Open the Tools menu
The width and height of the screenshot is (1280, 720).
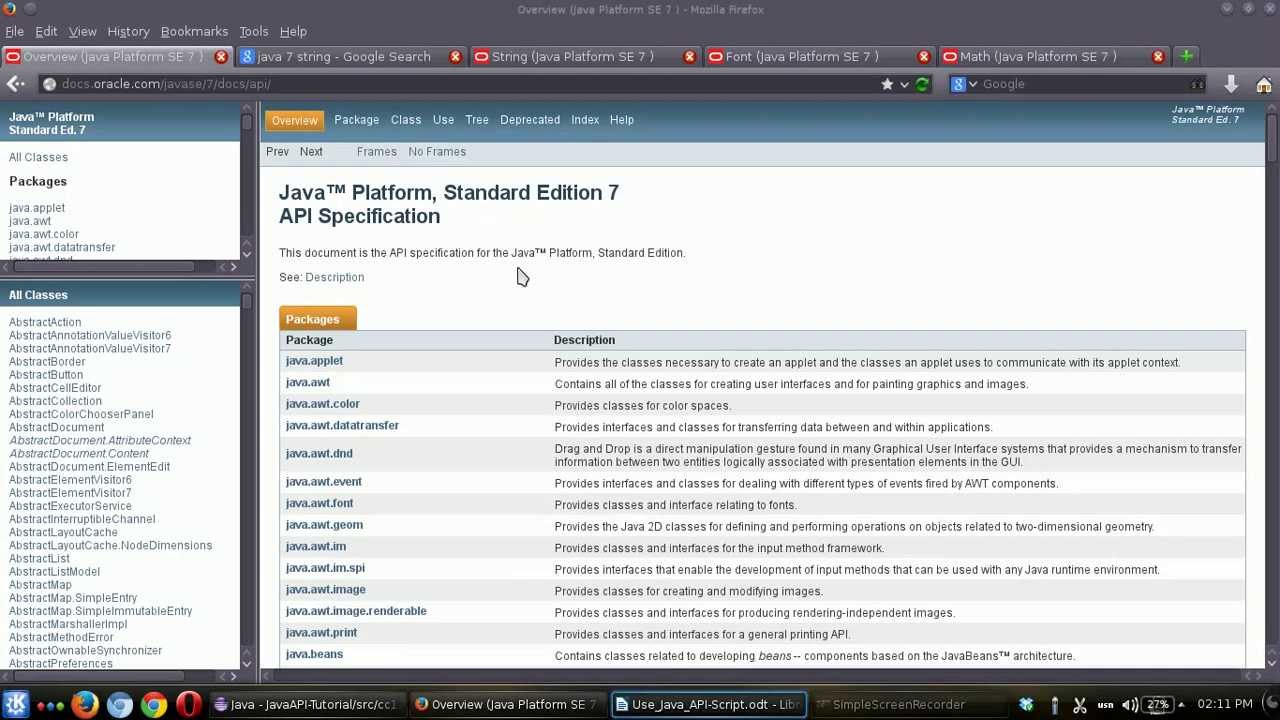(253, 31)
